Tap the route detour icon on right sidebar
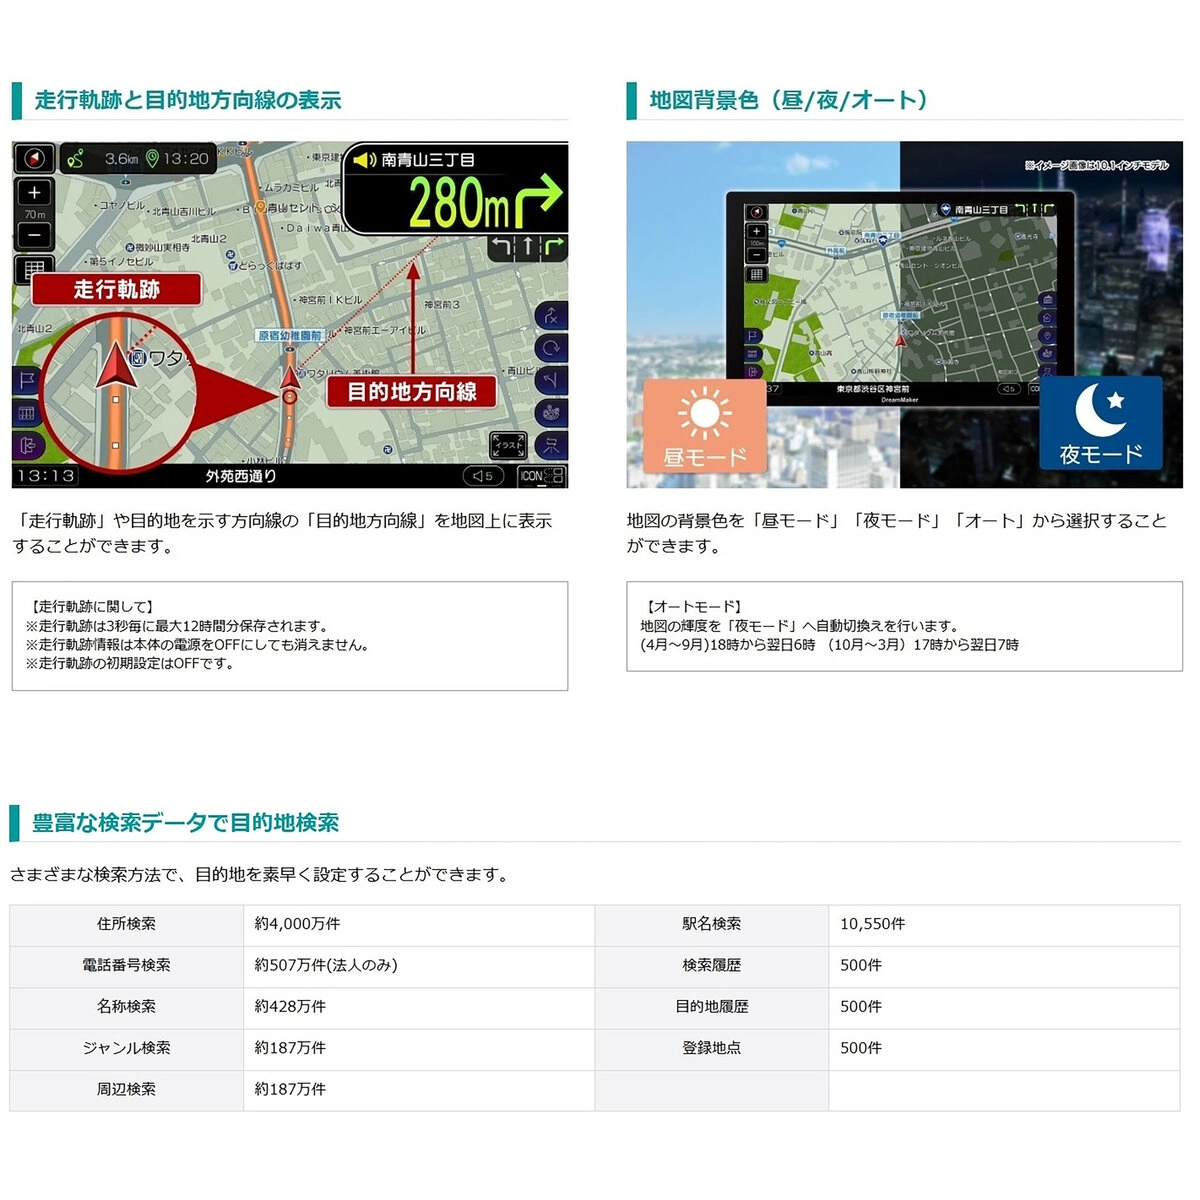This screenshot has height=1200, width=1200. [550, 317]
